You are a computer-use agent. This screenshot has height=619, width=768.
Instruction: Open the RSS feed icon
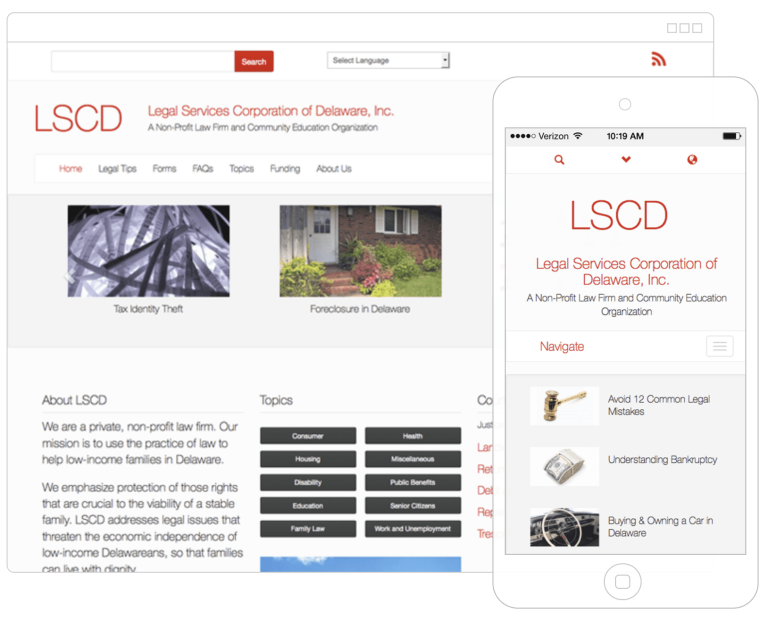[658, 59]
